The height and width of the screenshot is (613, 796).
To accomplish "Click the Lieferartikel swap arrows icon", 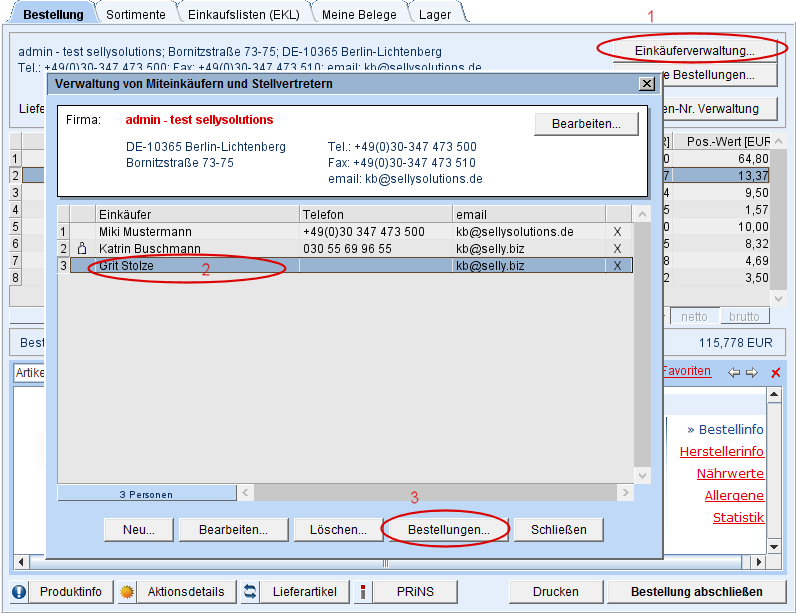I will pyautogui.click(x=250, y=591).
